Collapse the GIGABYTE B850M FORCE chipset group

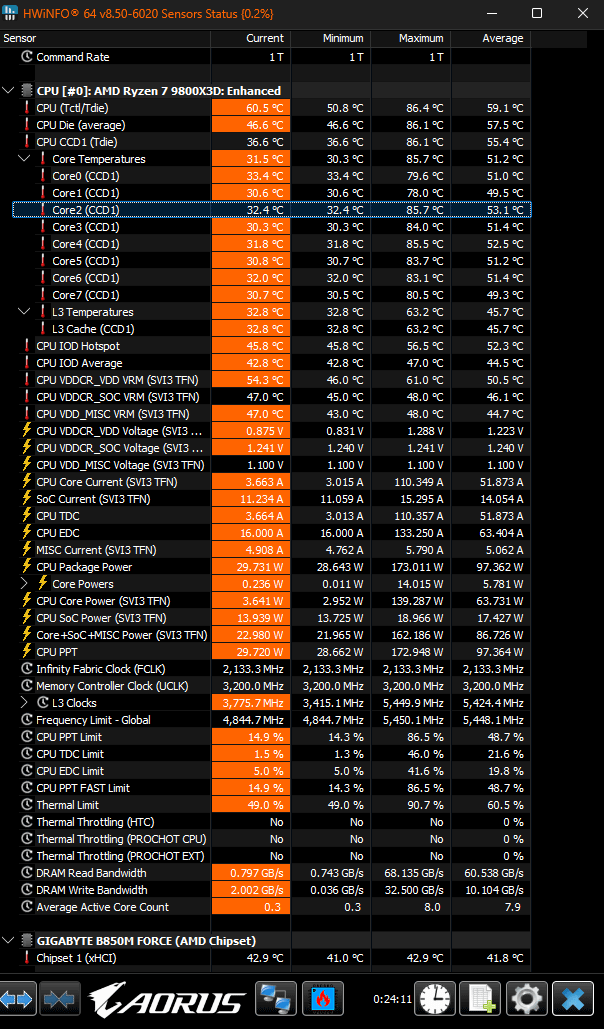point(8,940)
